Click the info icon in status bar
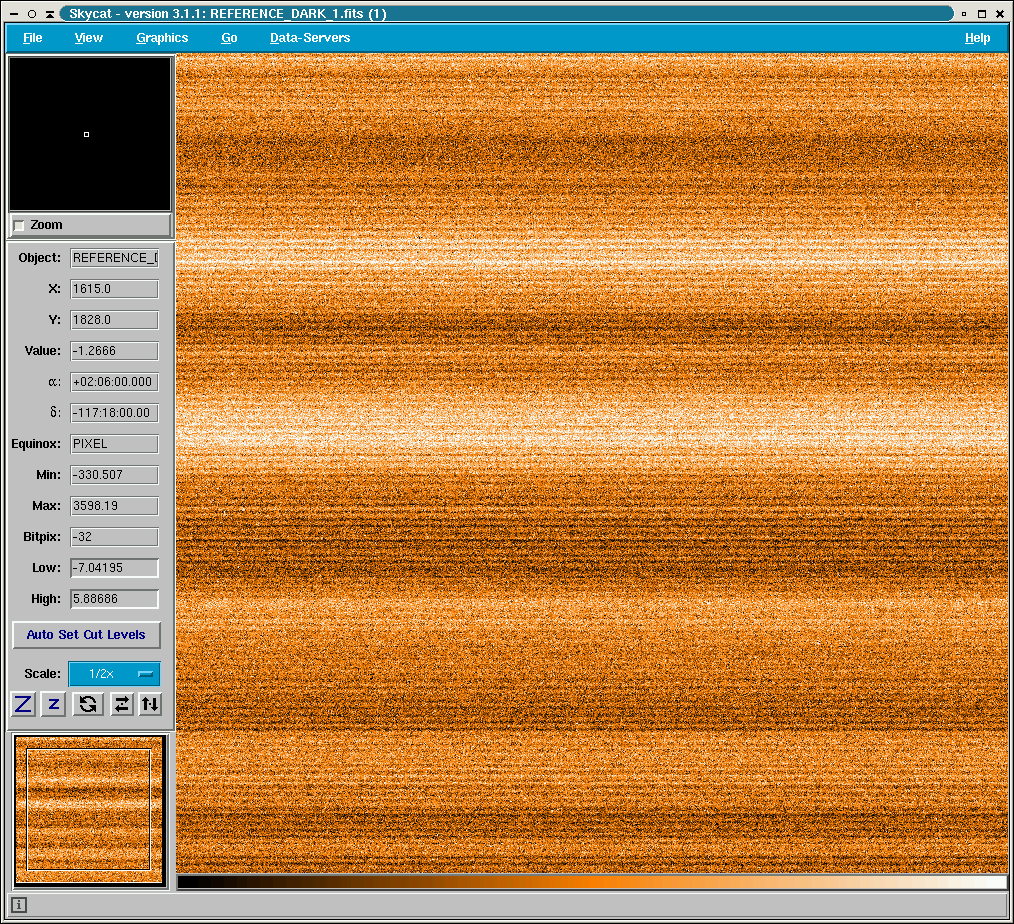Image resolution: width=1014 pixels, height=924 pixels. (19, 905)
